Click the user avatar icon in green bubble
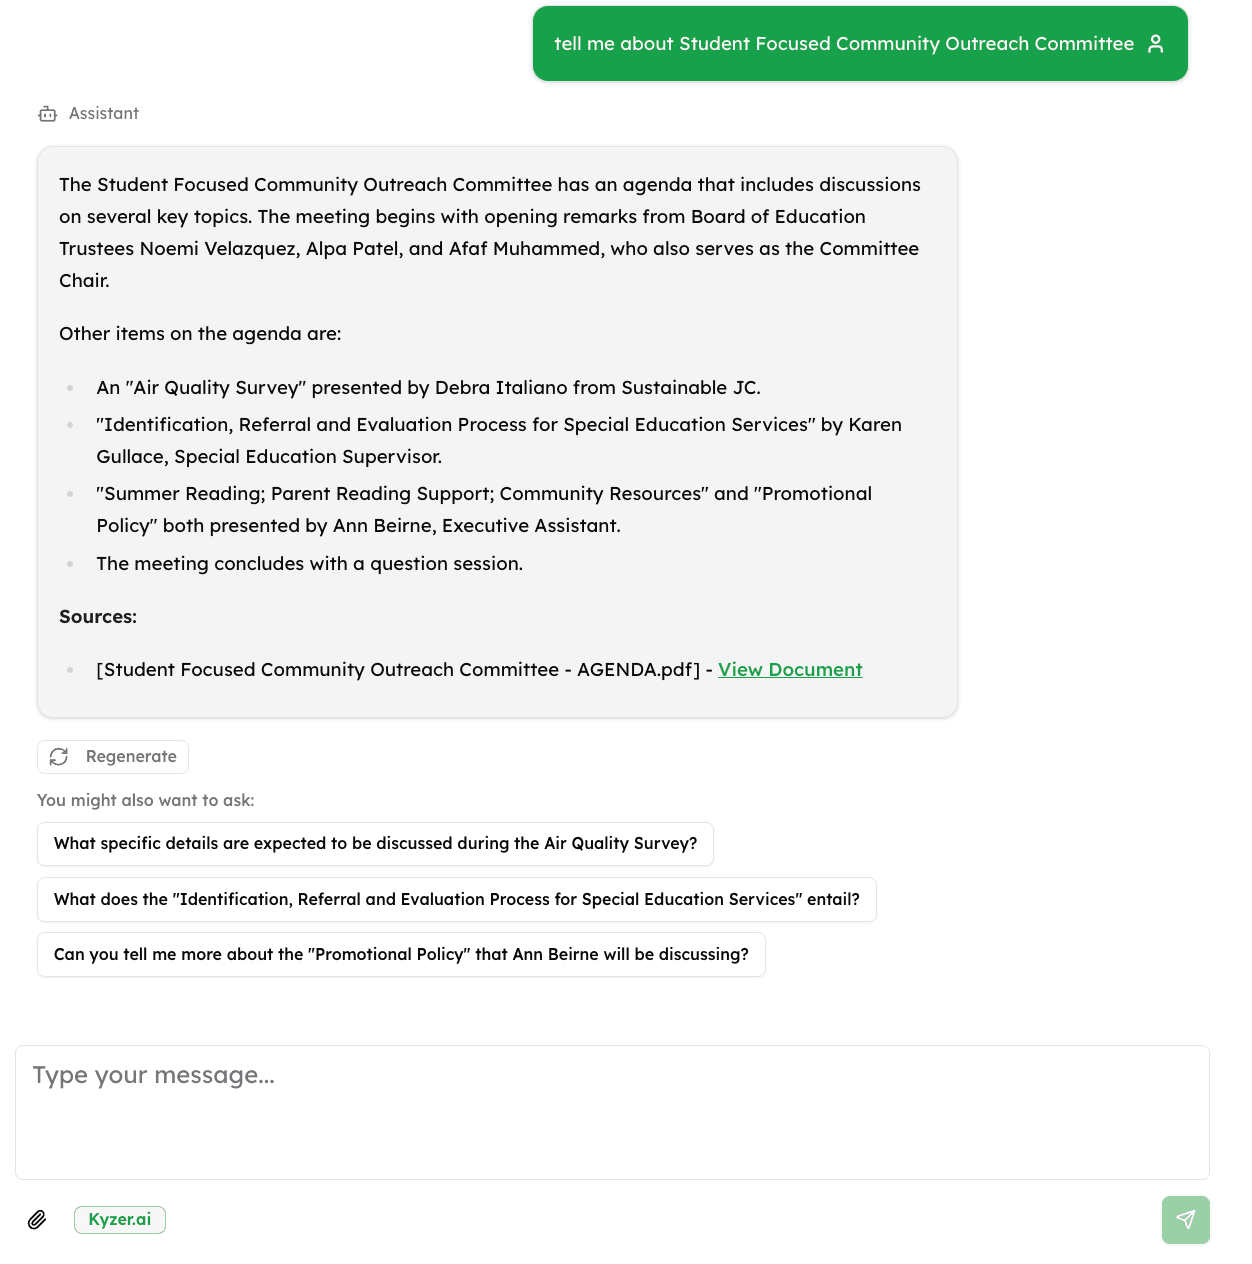The height and width of the screenshot is (1264, 1252). tap(1156, 44)
